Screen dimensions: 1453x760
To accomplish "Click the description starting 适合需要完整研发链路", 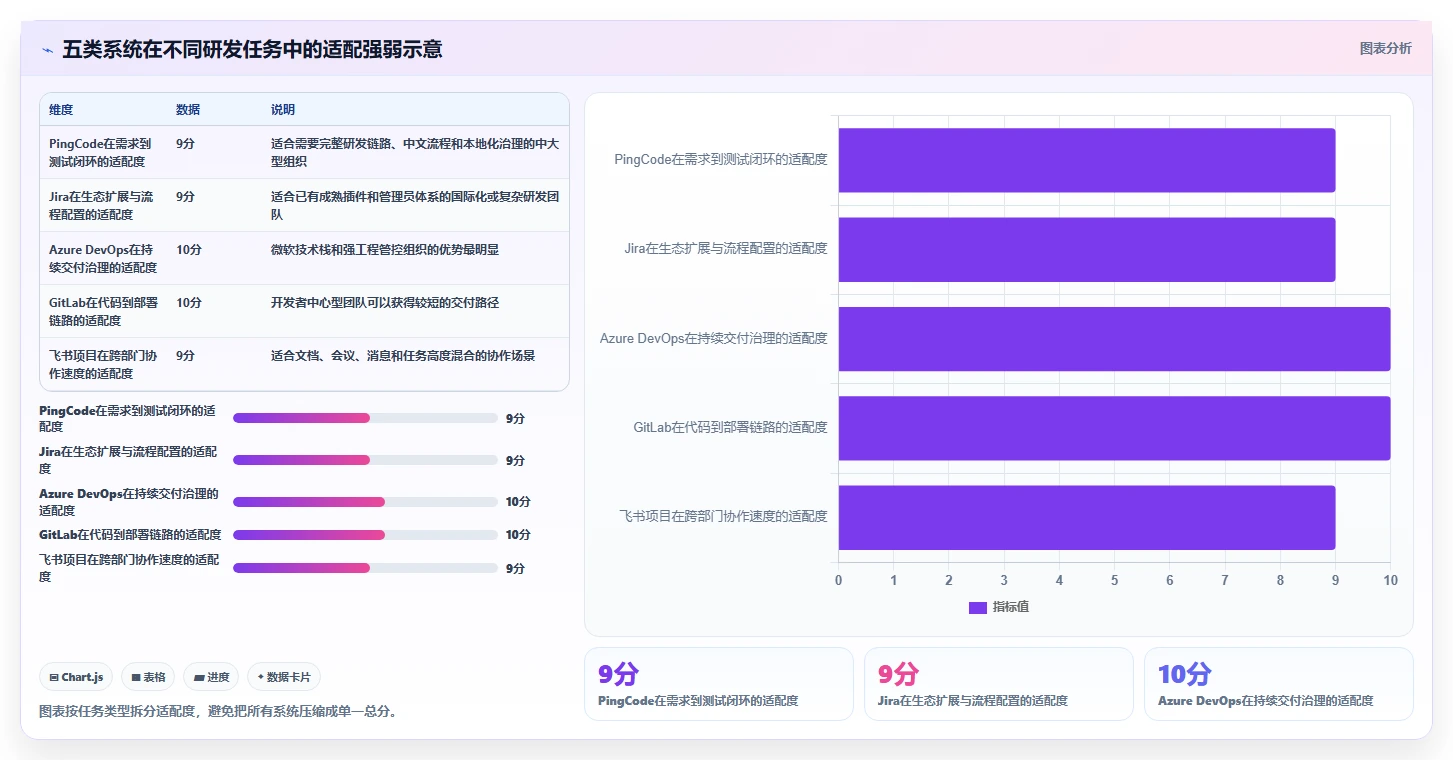I will click(x=415, y=152).
